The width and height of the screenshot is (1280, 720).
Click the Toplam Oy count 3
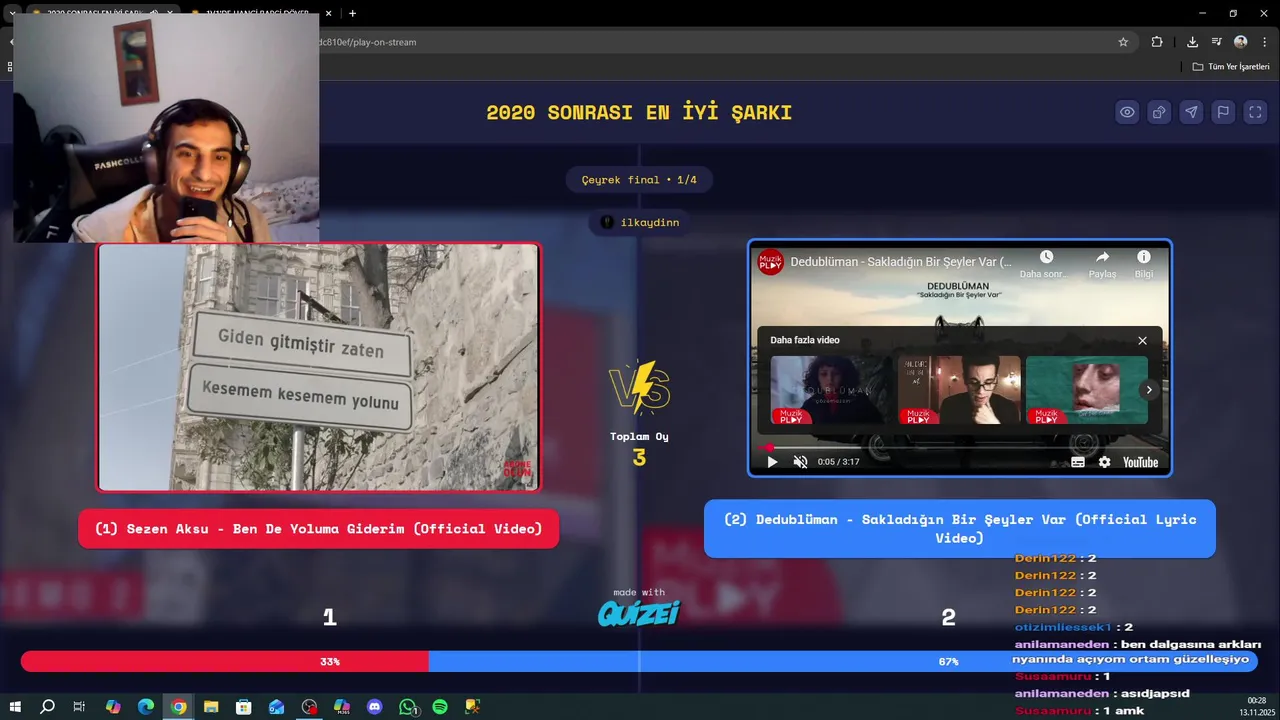[x=639, y=458]
